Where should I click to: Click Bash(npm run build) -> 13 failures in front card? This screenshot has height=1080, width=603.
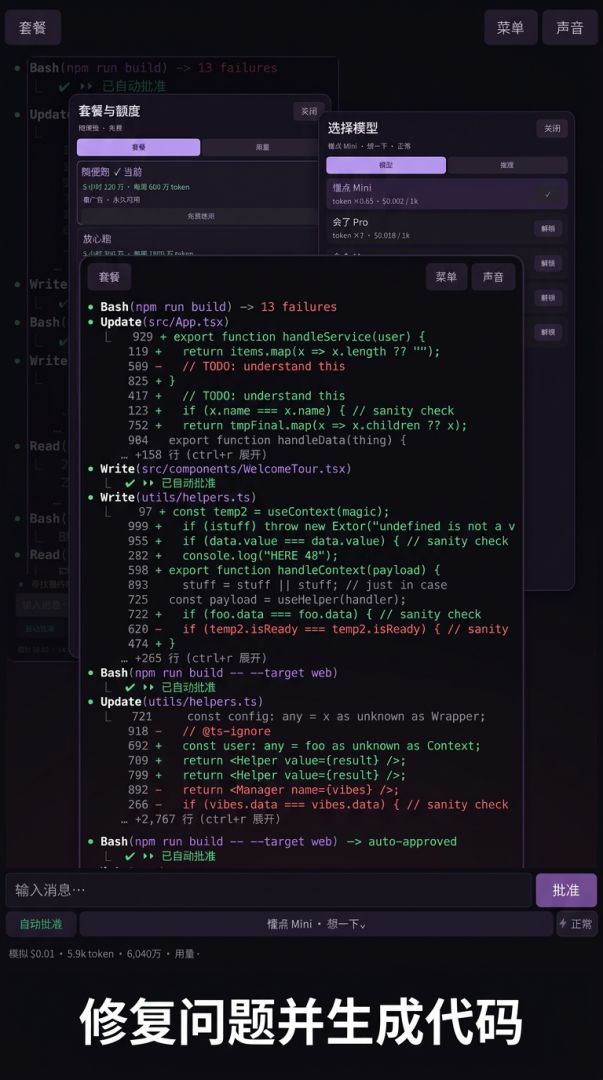pos(218,307)
